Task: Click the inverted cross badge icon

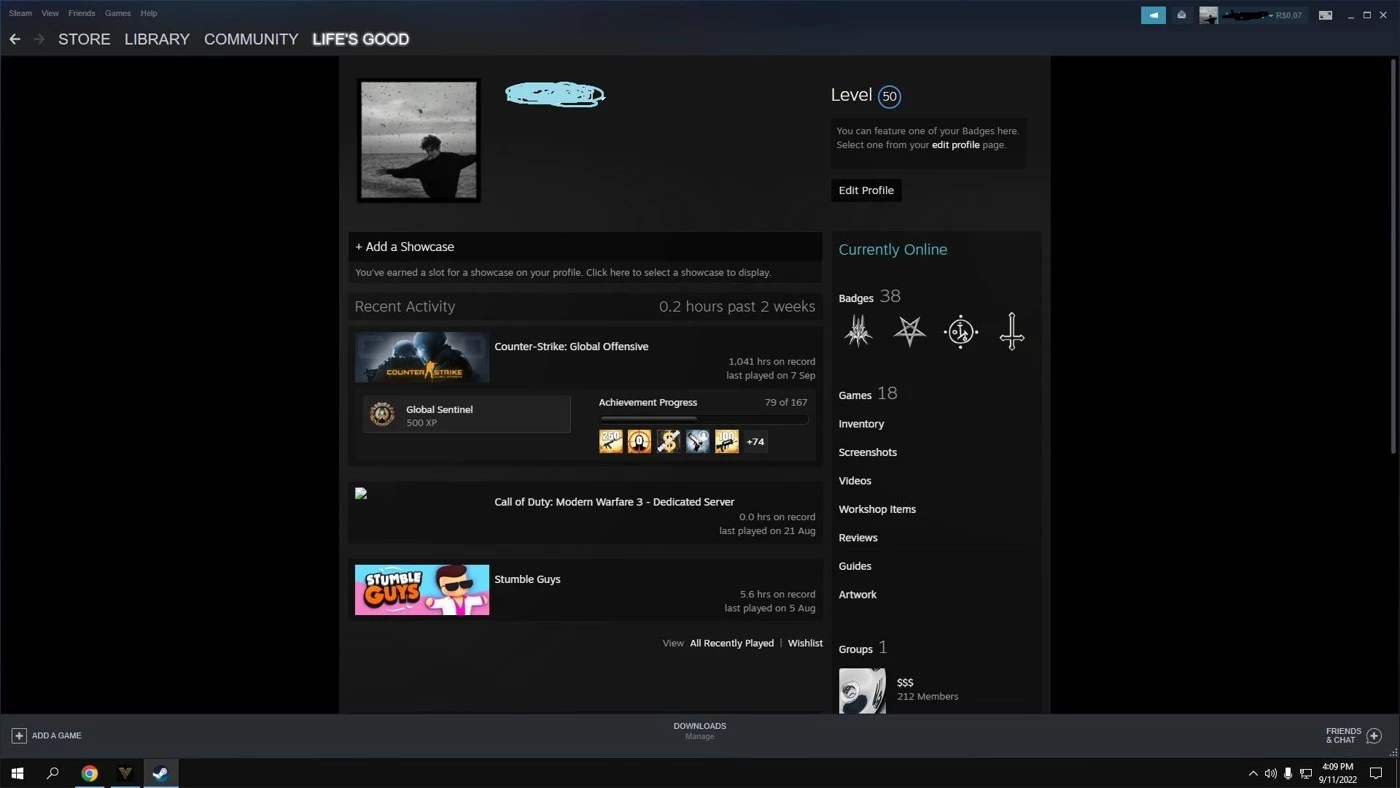Action: click(x=1011, y=331)
